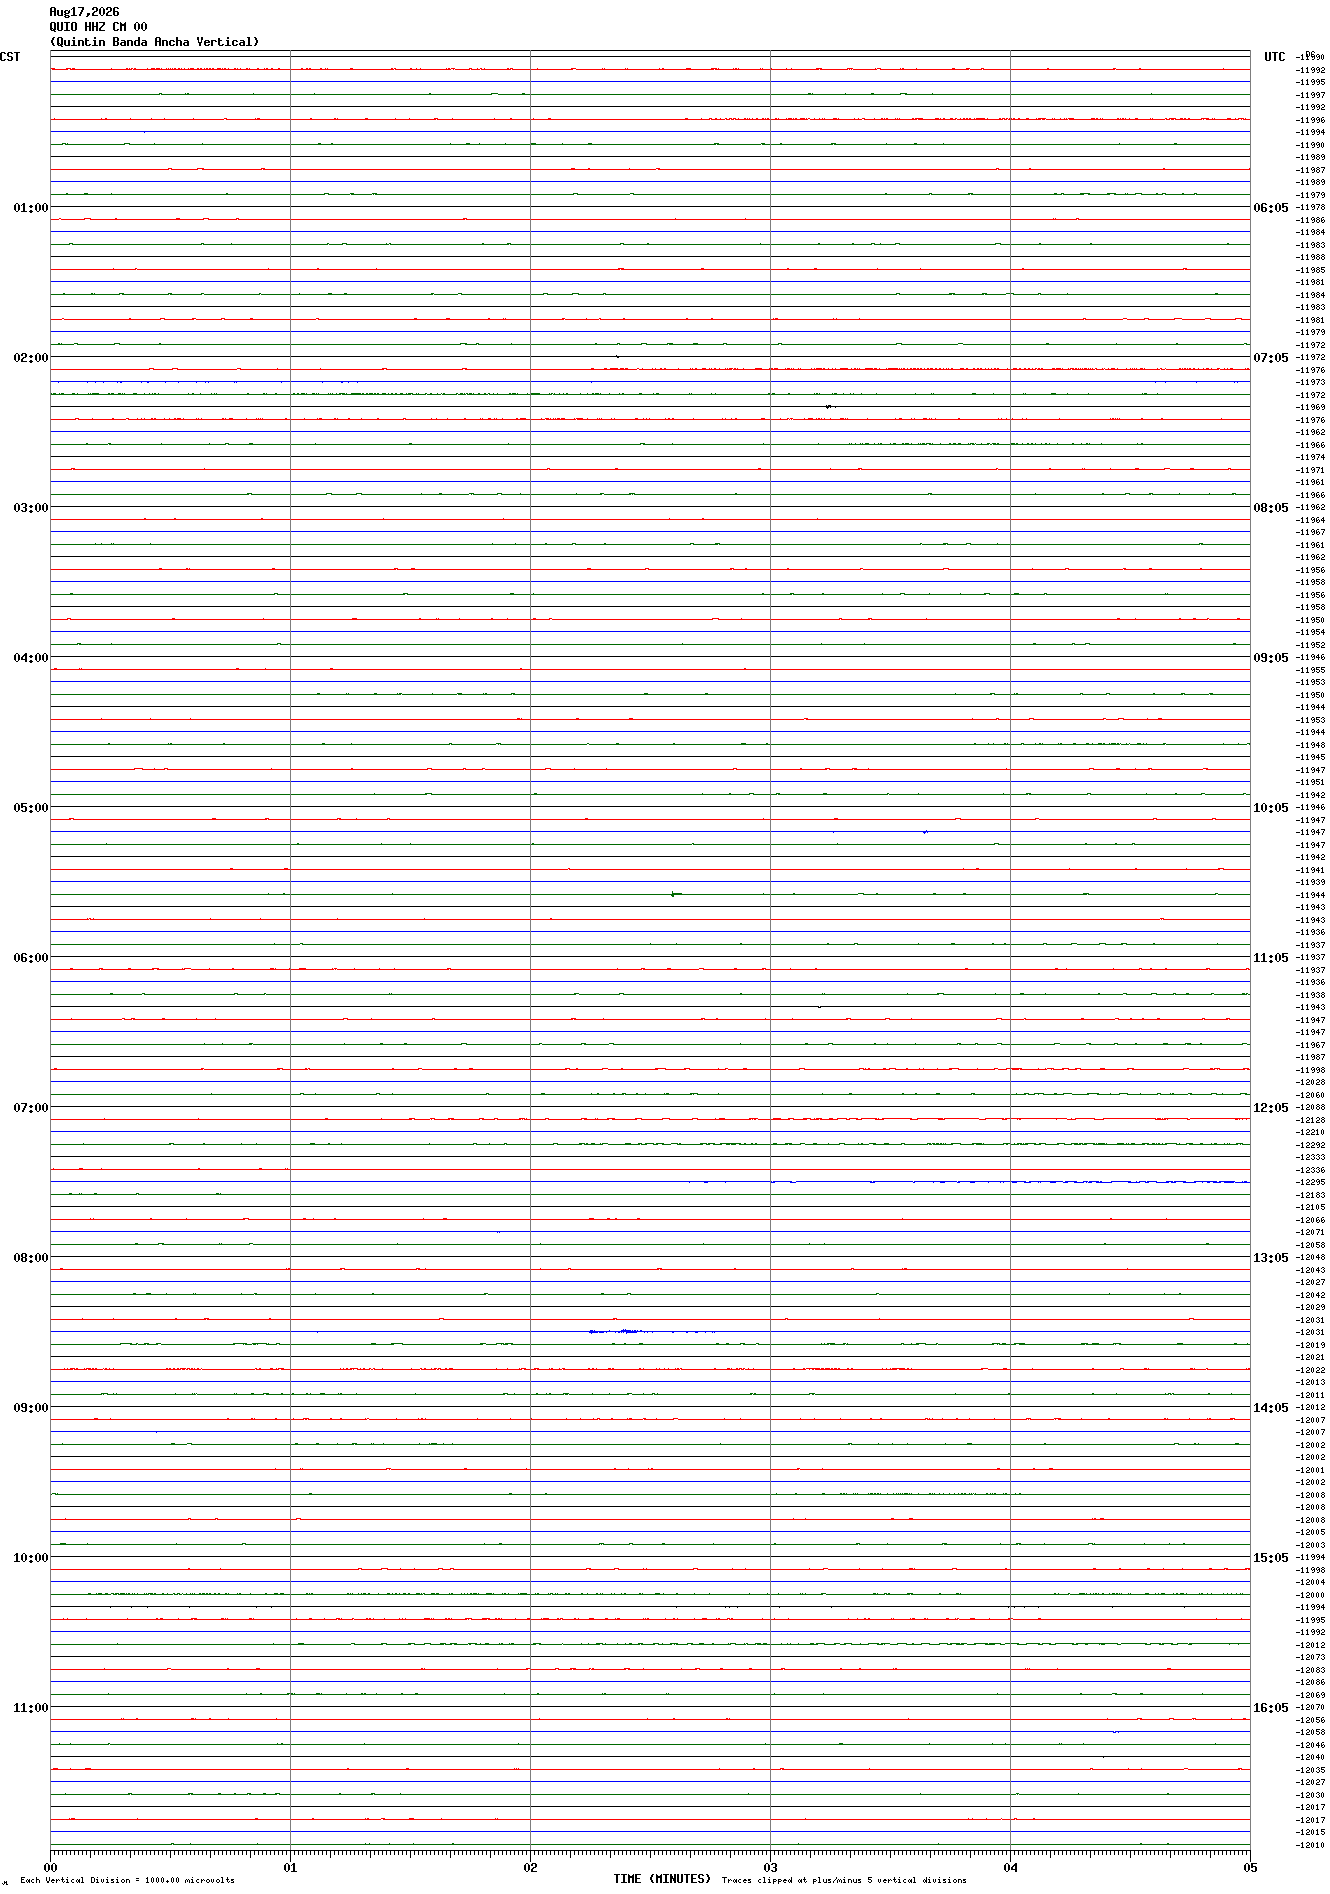
Task: Click the 16:05 UTC time label
Action: pyautogui.click(x=1271, y=1708)
